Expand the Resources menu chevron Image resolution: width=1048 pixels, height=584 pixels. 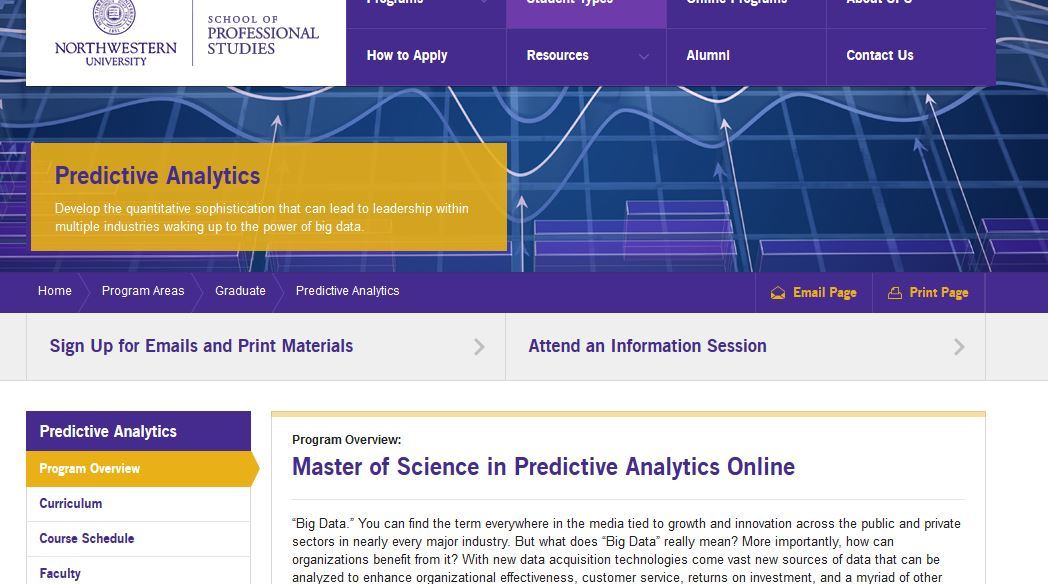tap(644, 56)
